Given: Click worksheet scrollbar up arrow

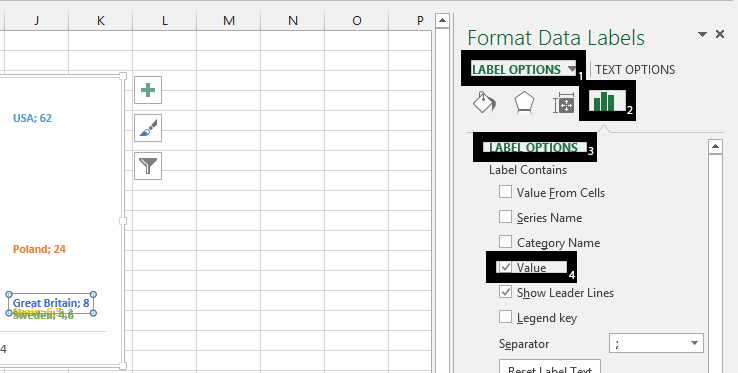Looking at the screenshot, I should 442,21.
